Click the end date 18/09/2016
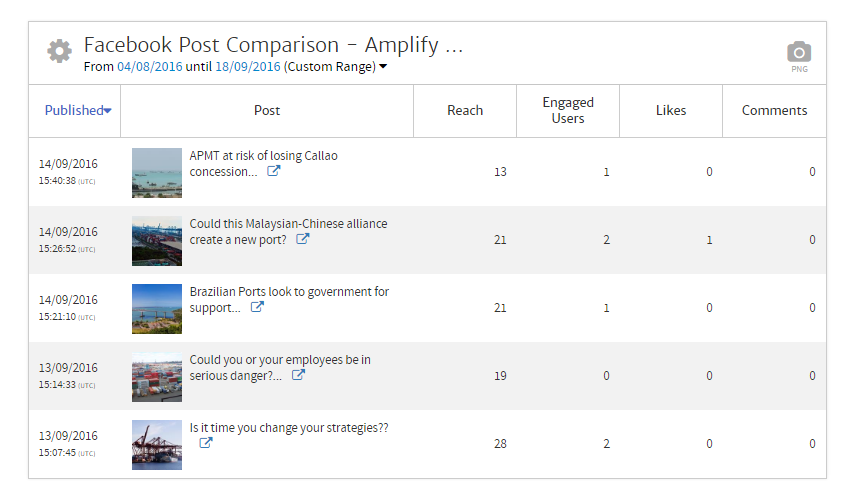 pos(247,67)
